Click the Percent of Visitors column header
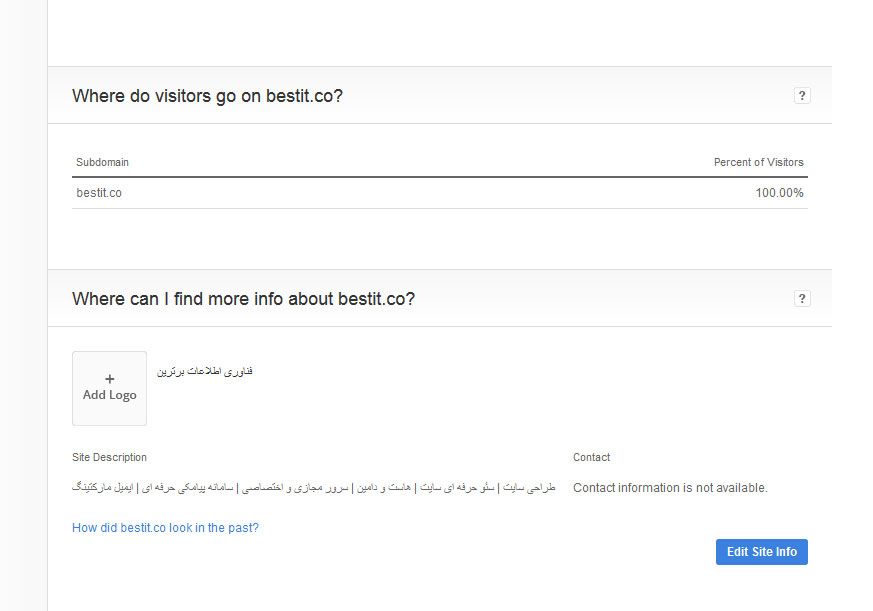 (758, 162)
